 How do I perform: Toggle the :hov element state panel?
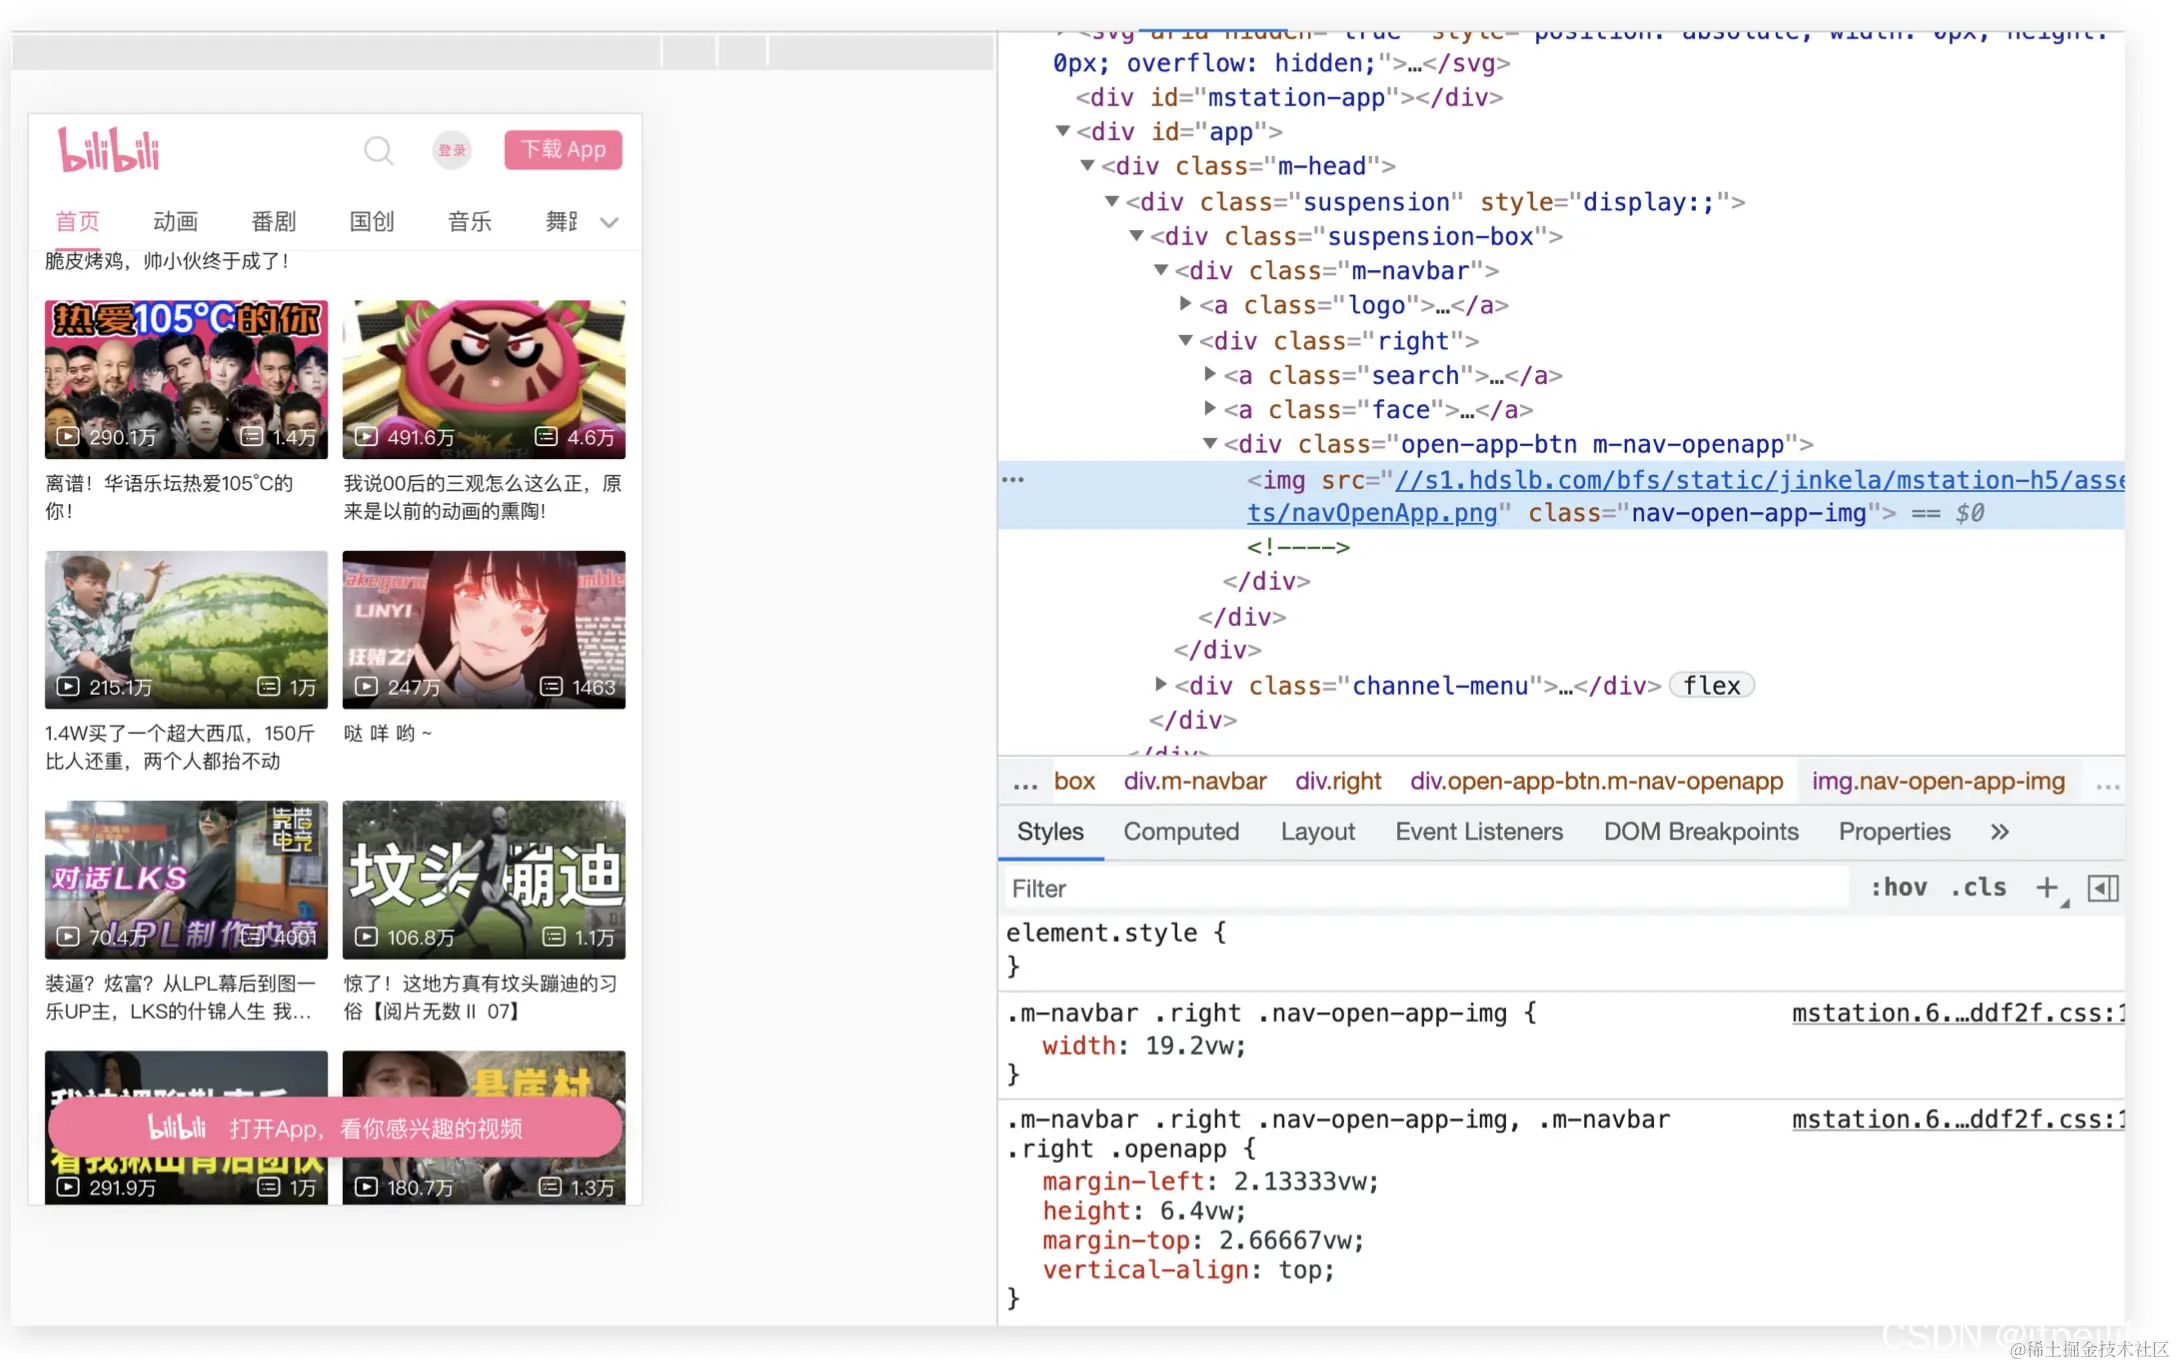pyautogui.click(x=1898, y=888)
